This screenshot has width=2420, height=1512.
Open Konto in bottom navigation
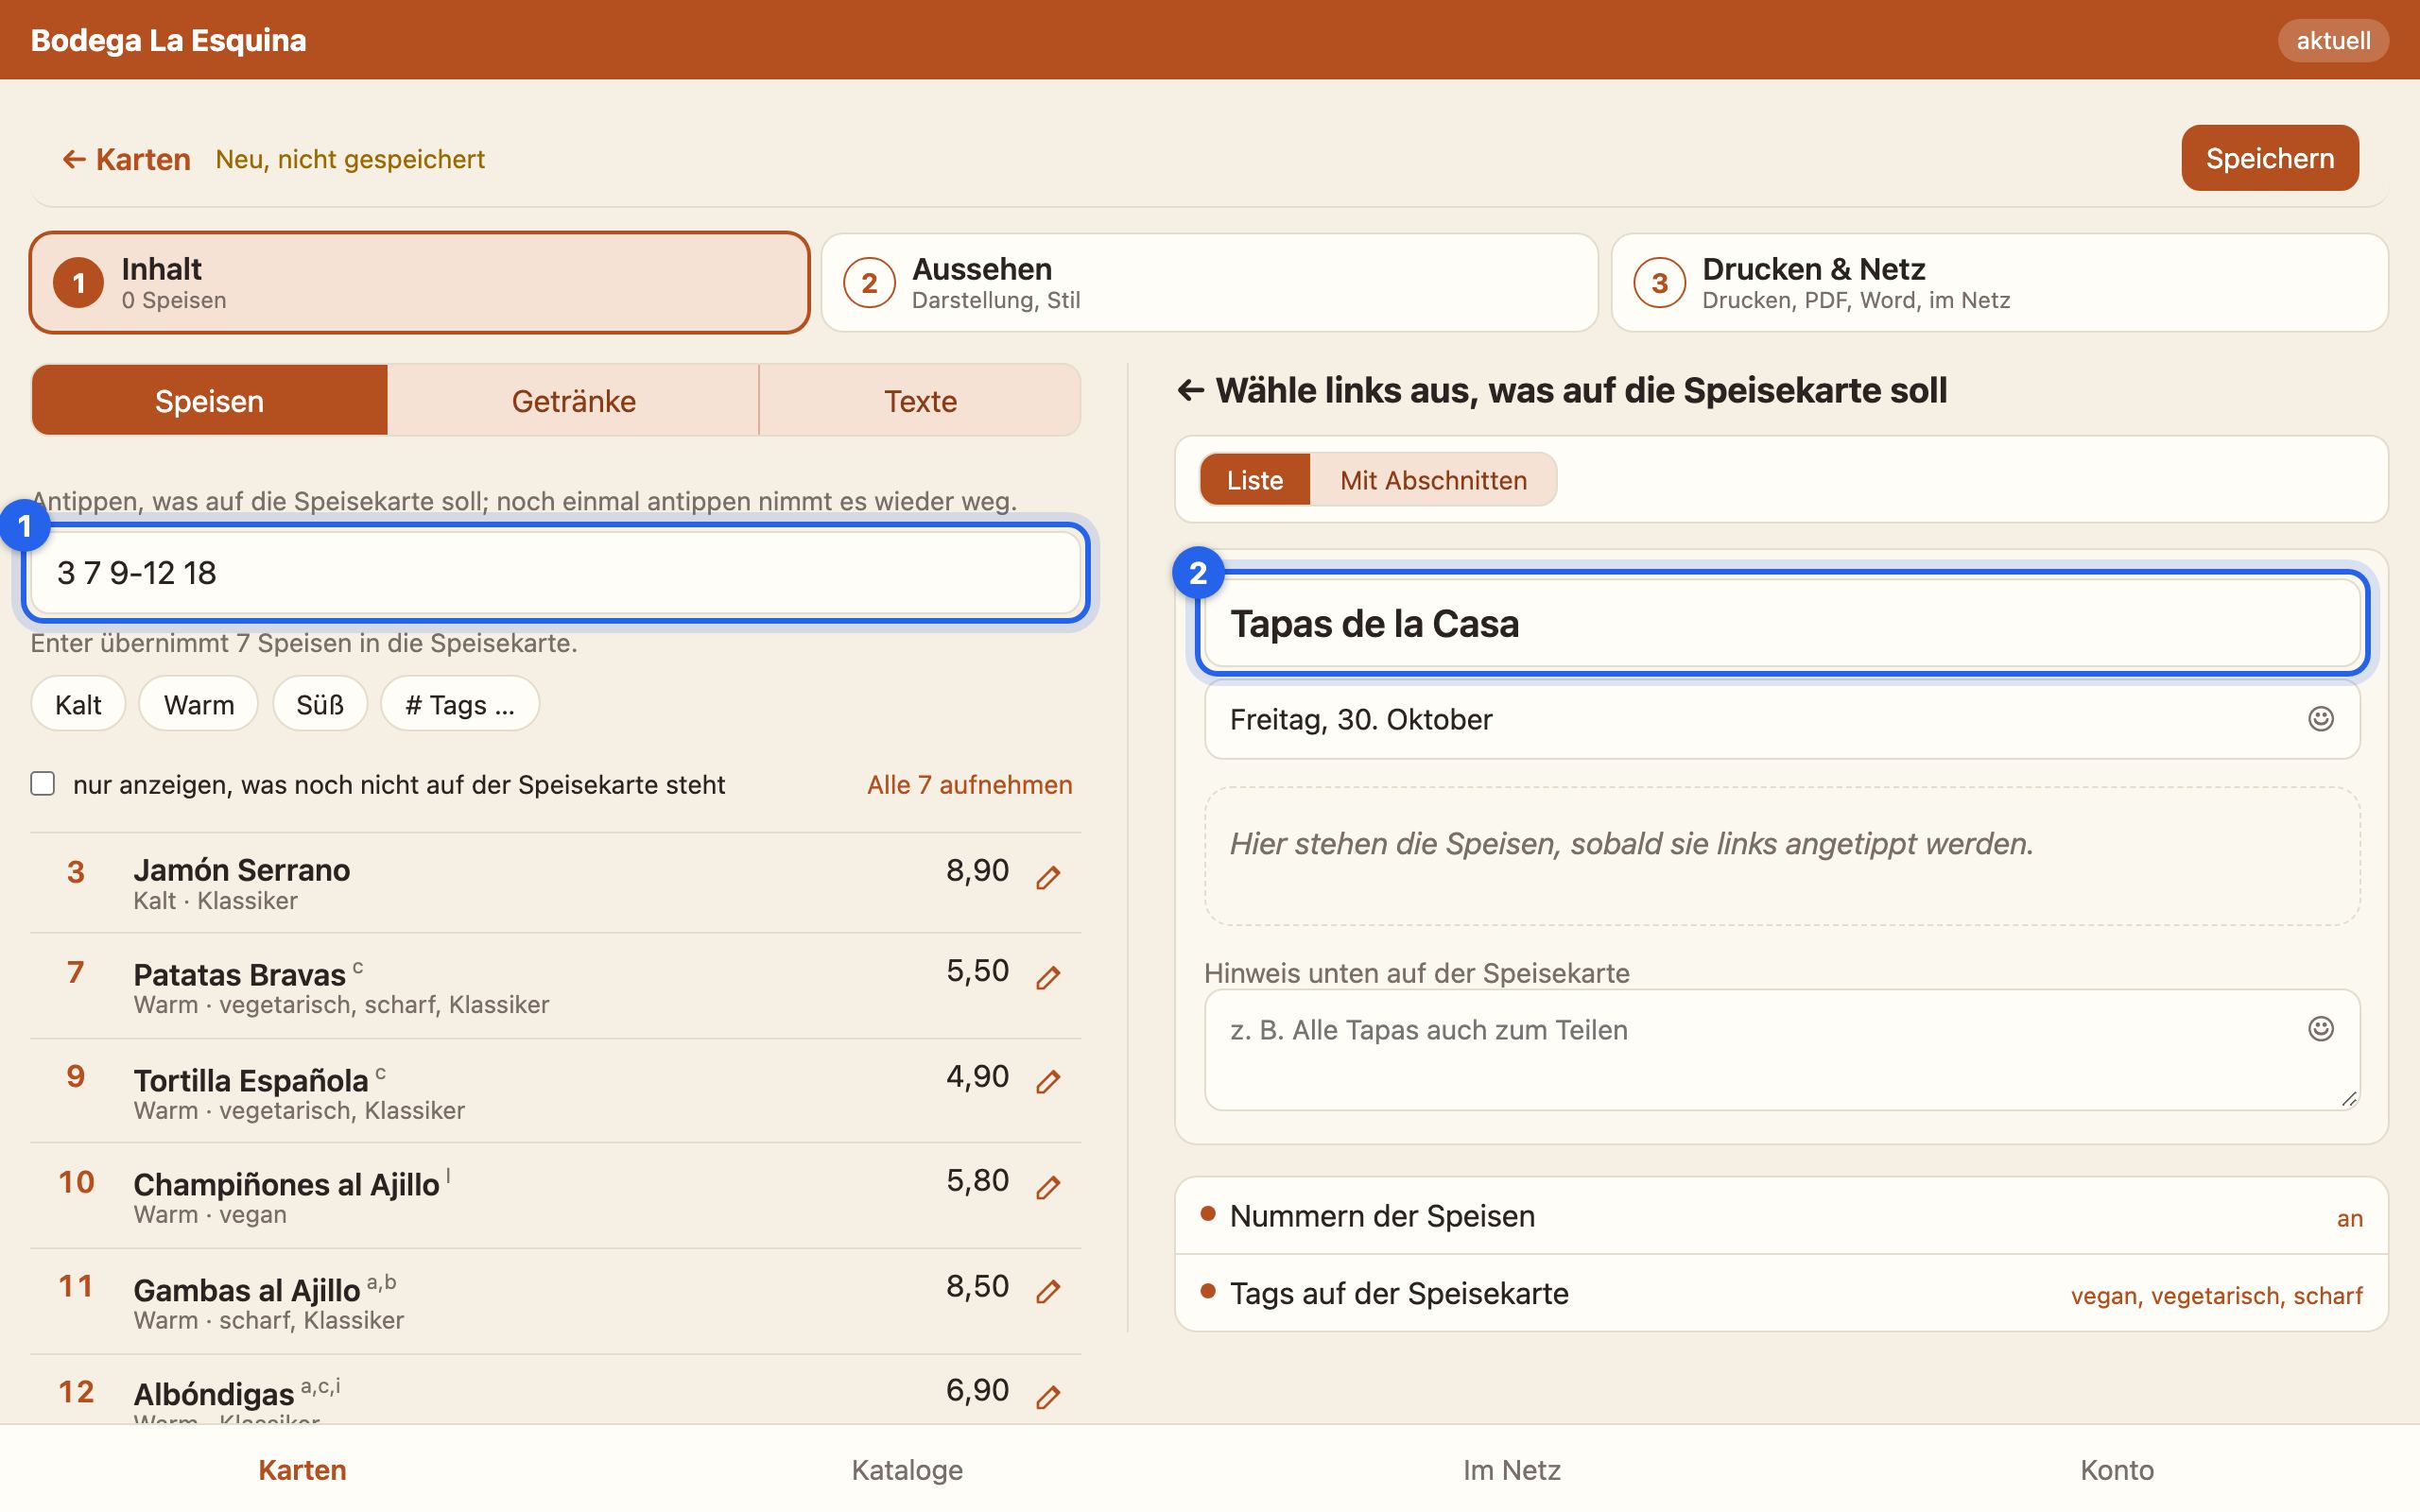2117,1470
